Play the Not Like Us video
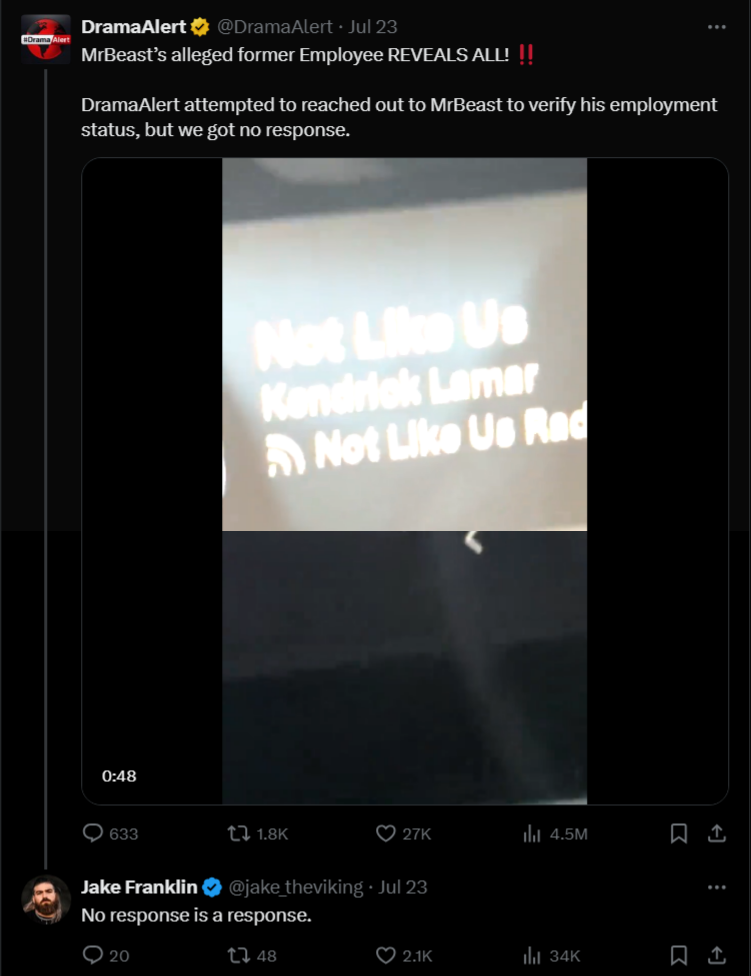This screenshot has height=976, width=751. 404,481
